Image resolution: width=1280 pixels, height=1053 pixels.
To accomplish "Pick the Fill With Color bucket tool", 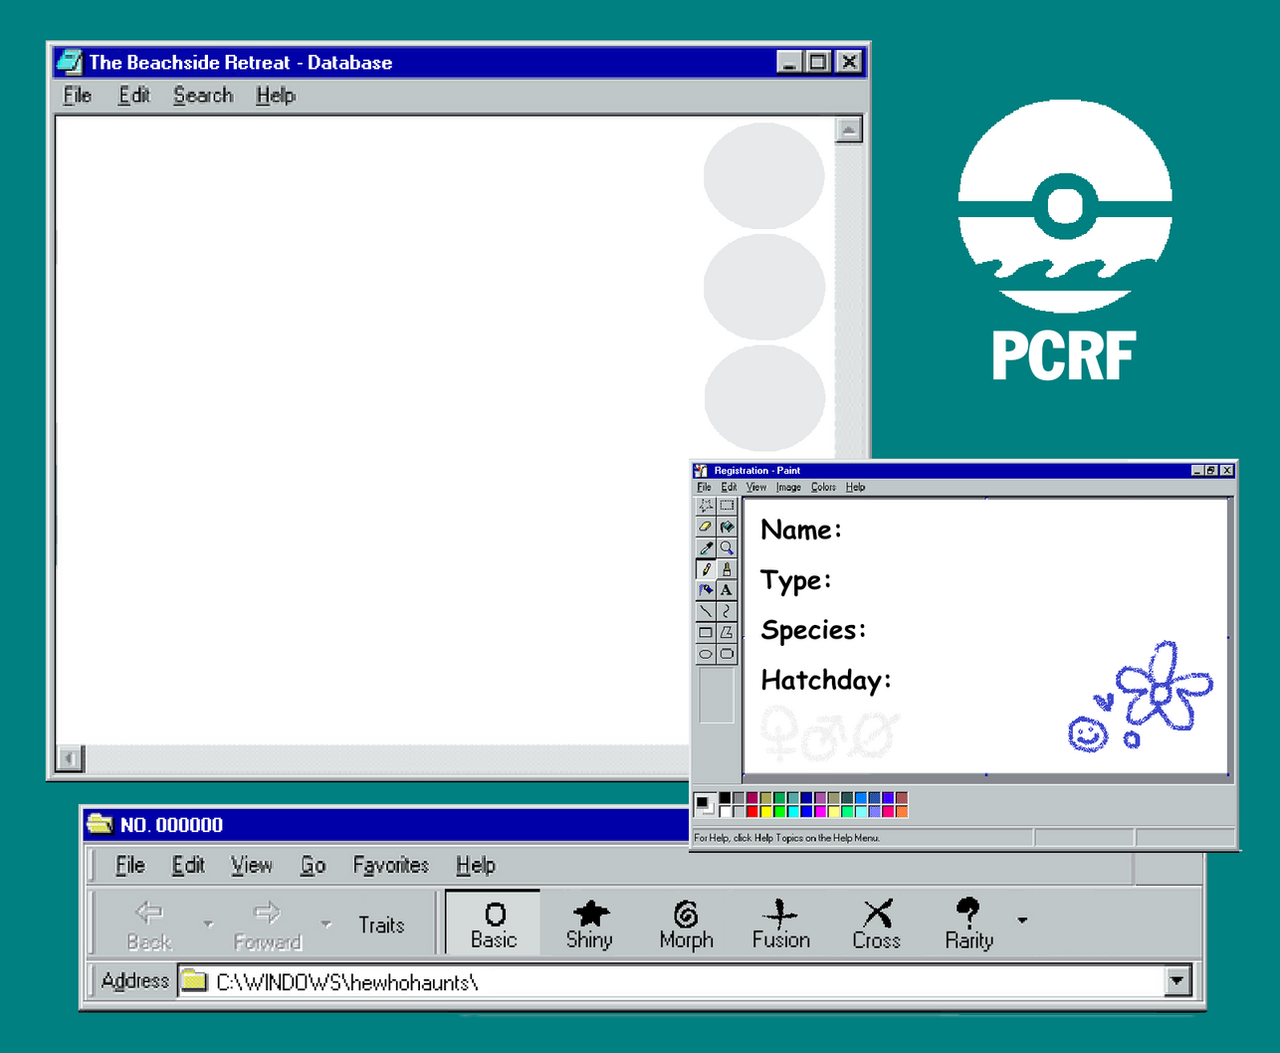I will (727, 527).
